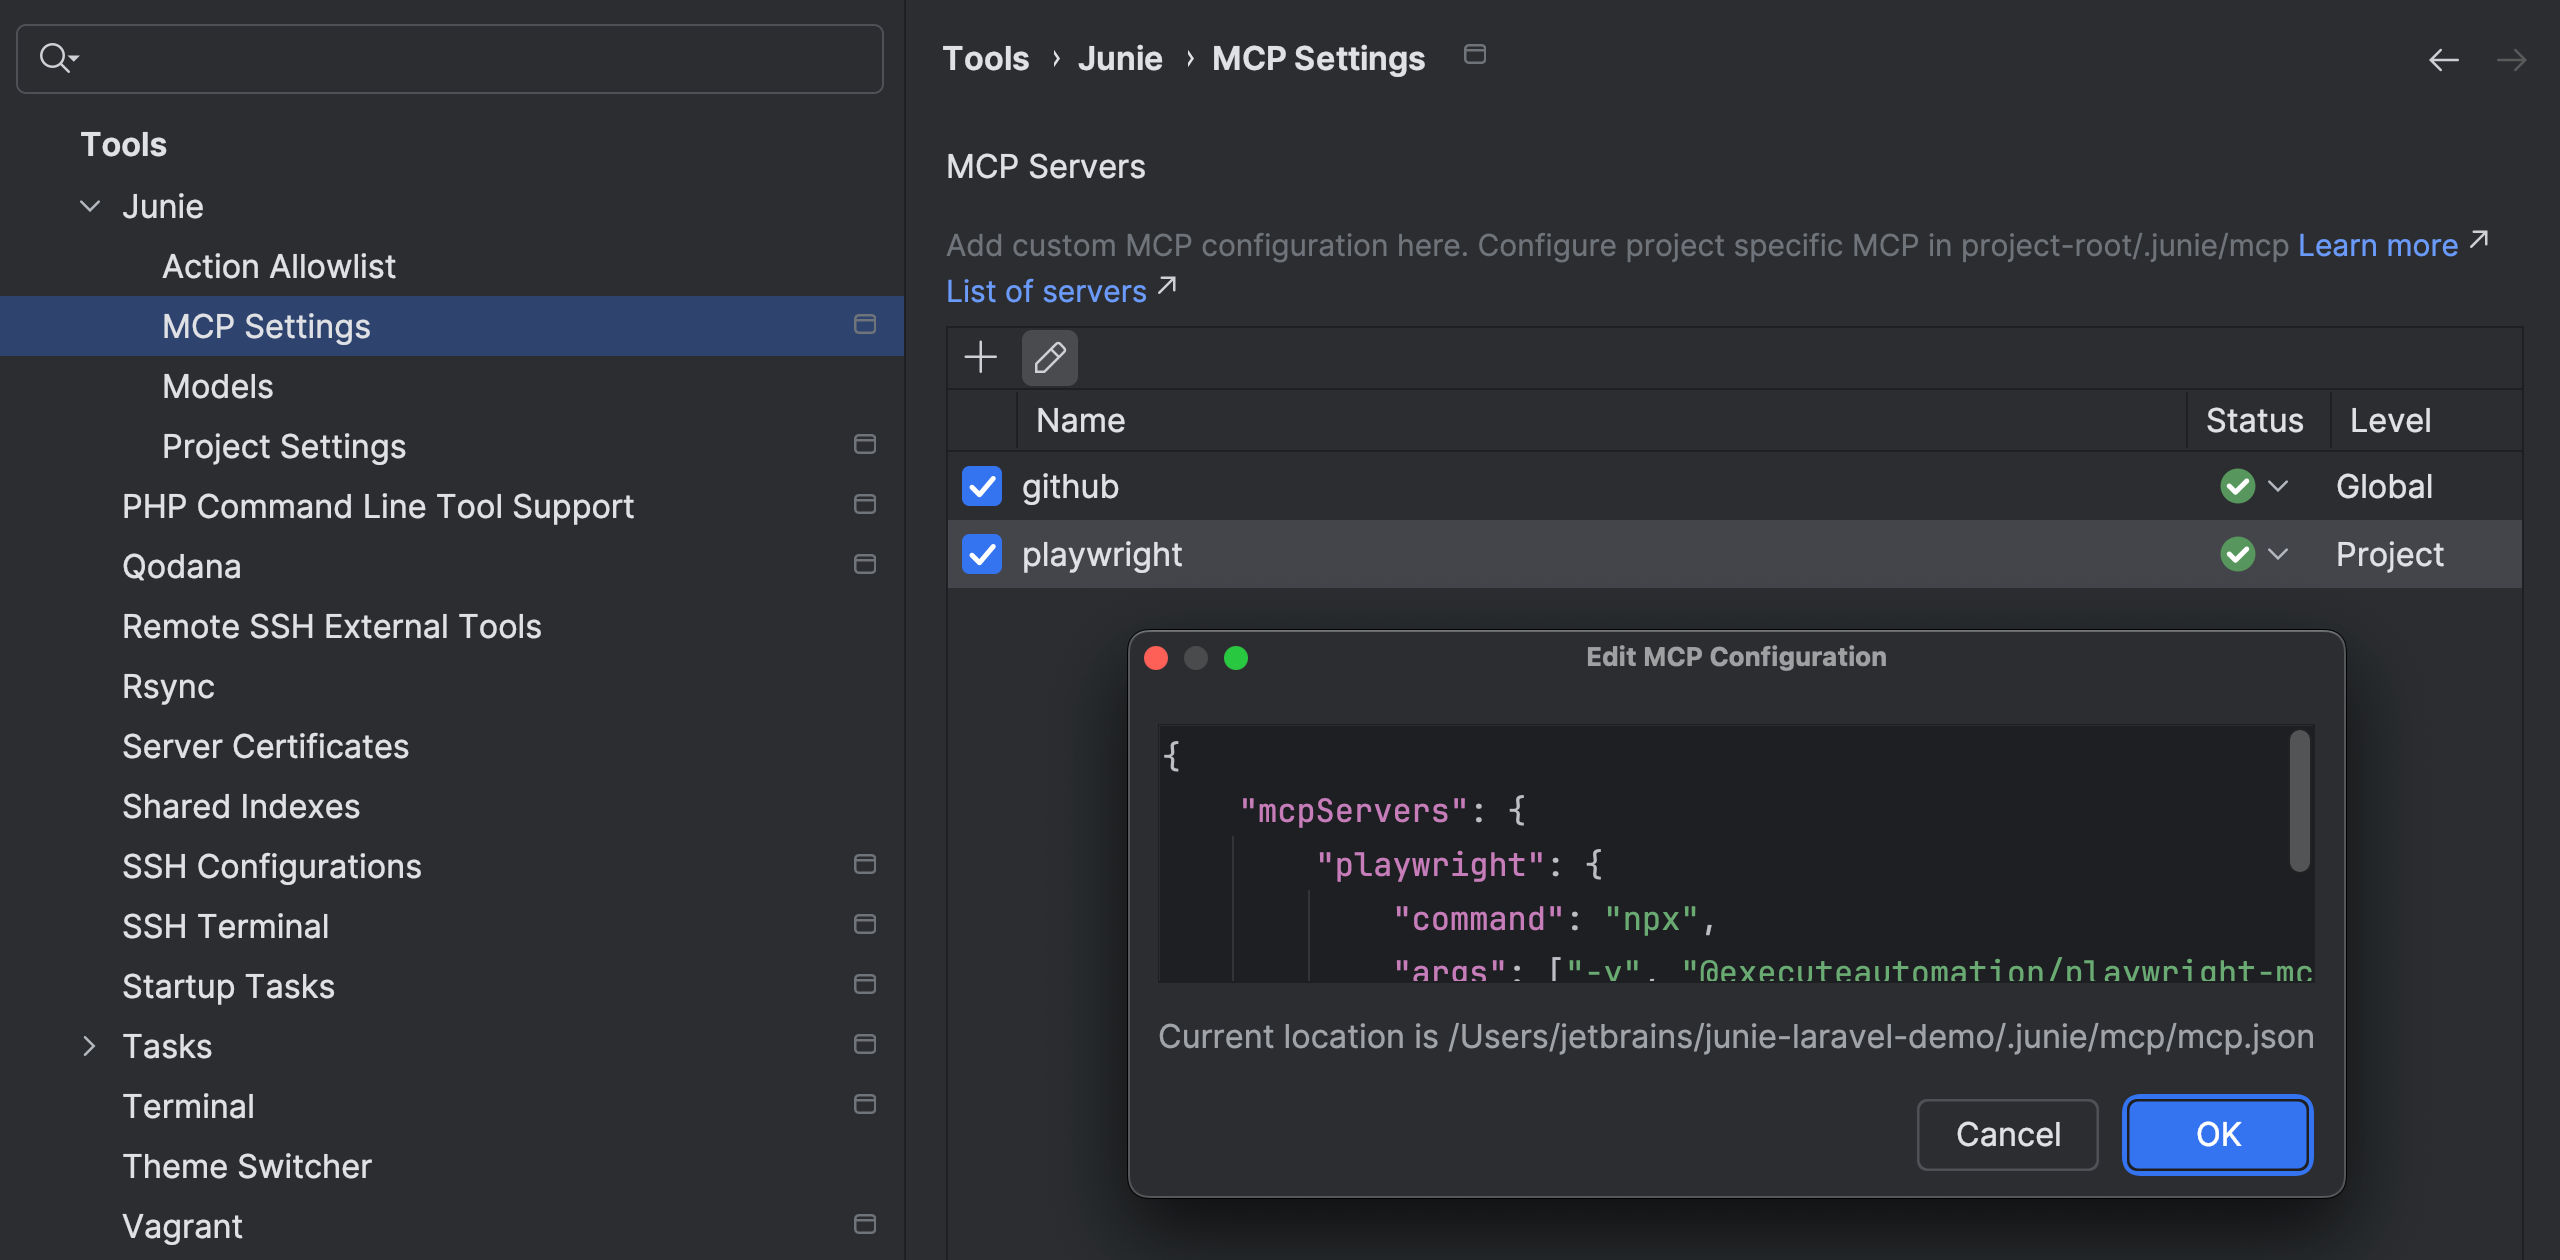This screenshot has height=1260, width=2560.
Task: Click the Learn more link
Action: 2377,245
